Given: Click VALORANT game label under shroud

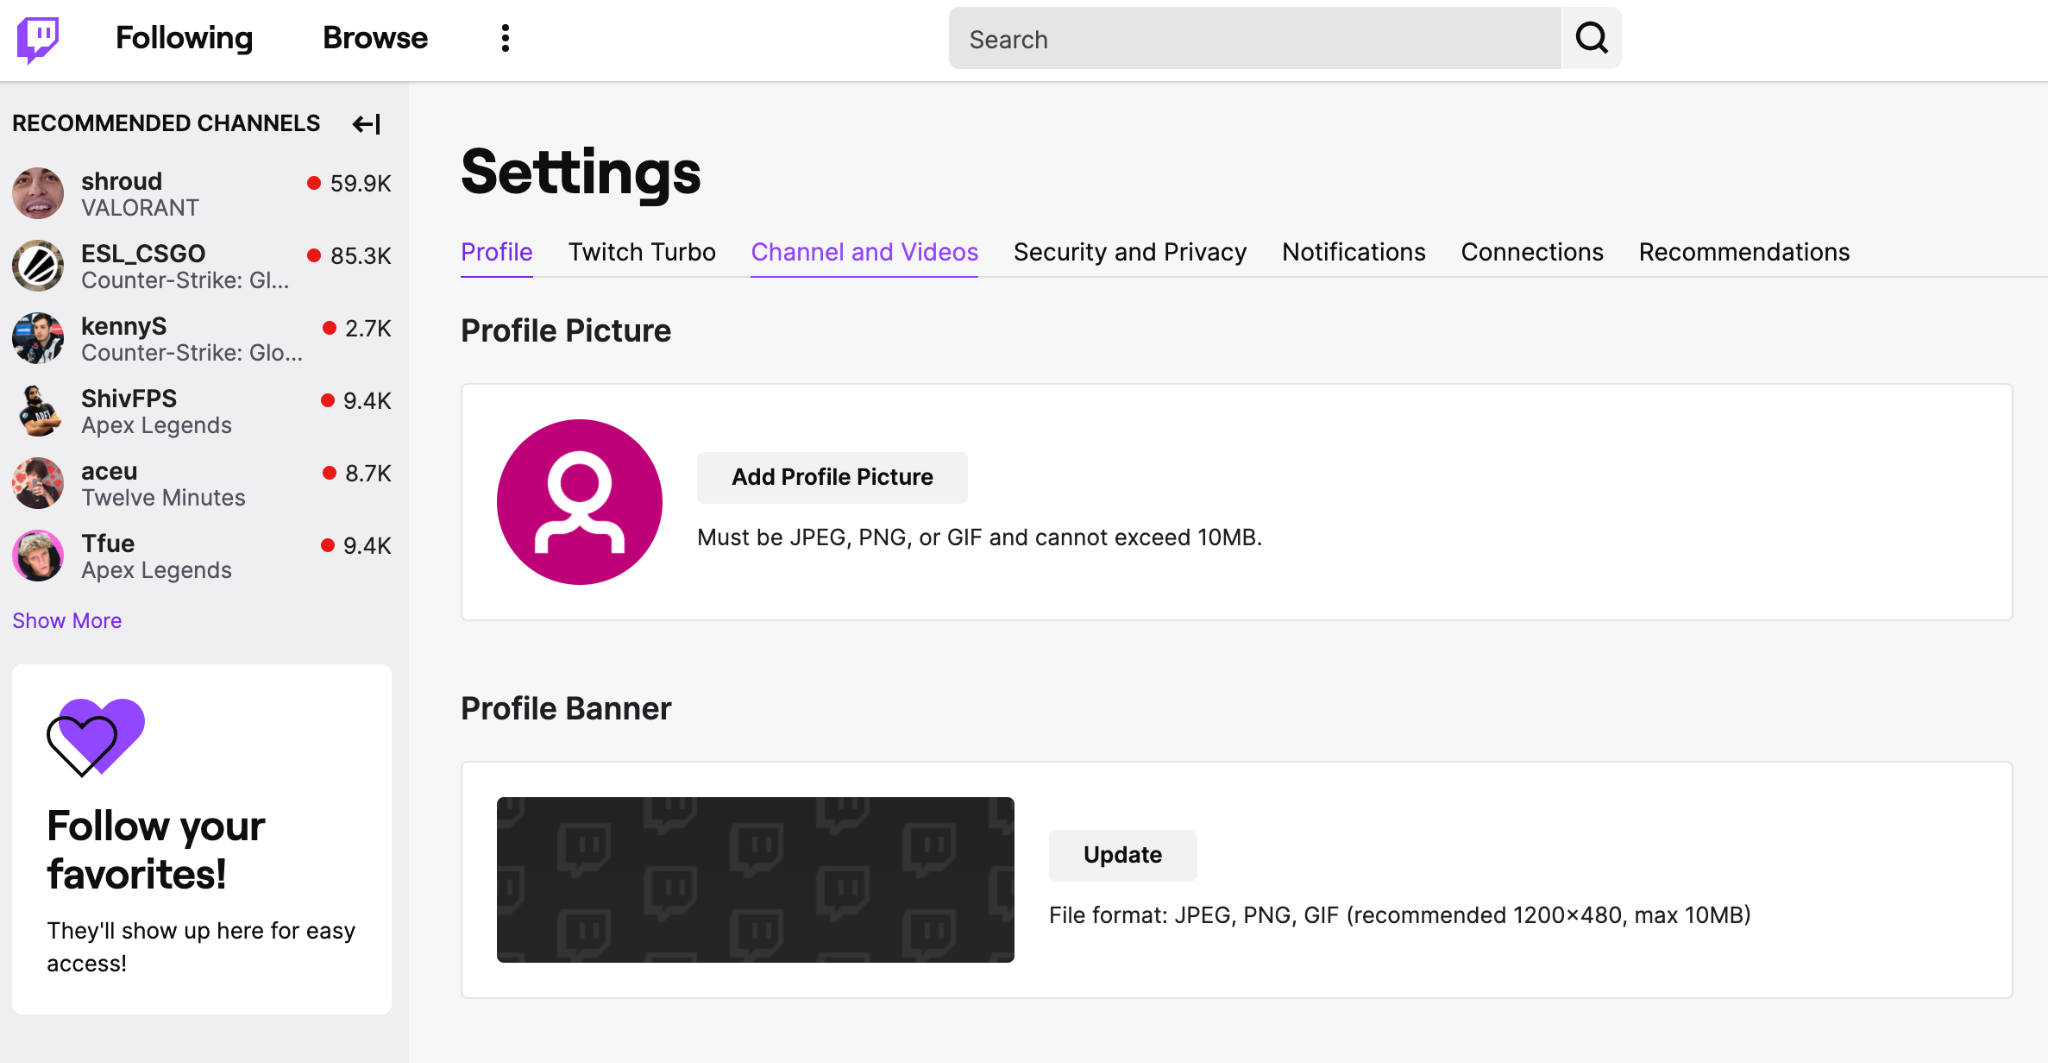Looking at the screenshot, I should click(140, 208).
